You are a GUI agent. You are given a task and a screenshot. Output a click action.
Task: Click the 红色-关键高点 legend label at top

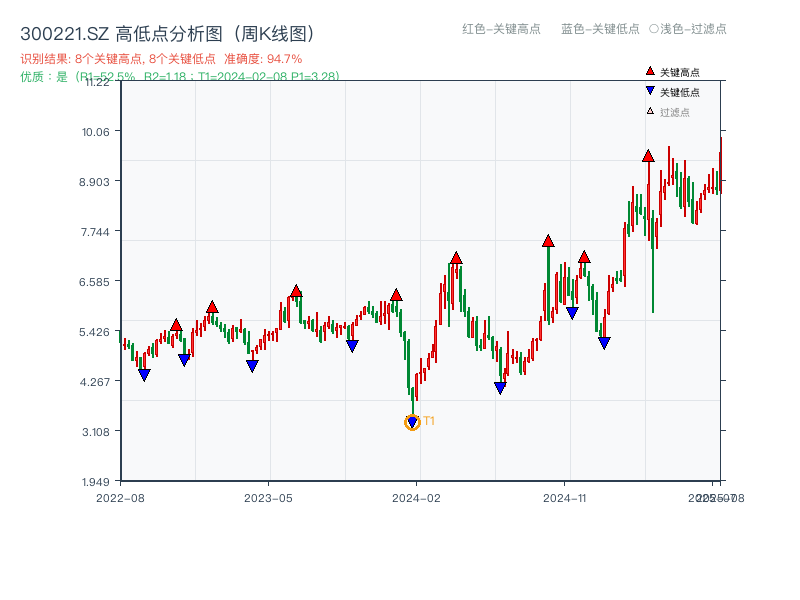501,29
